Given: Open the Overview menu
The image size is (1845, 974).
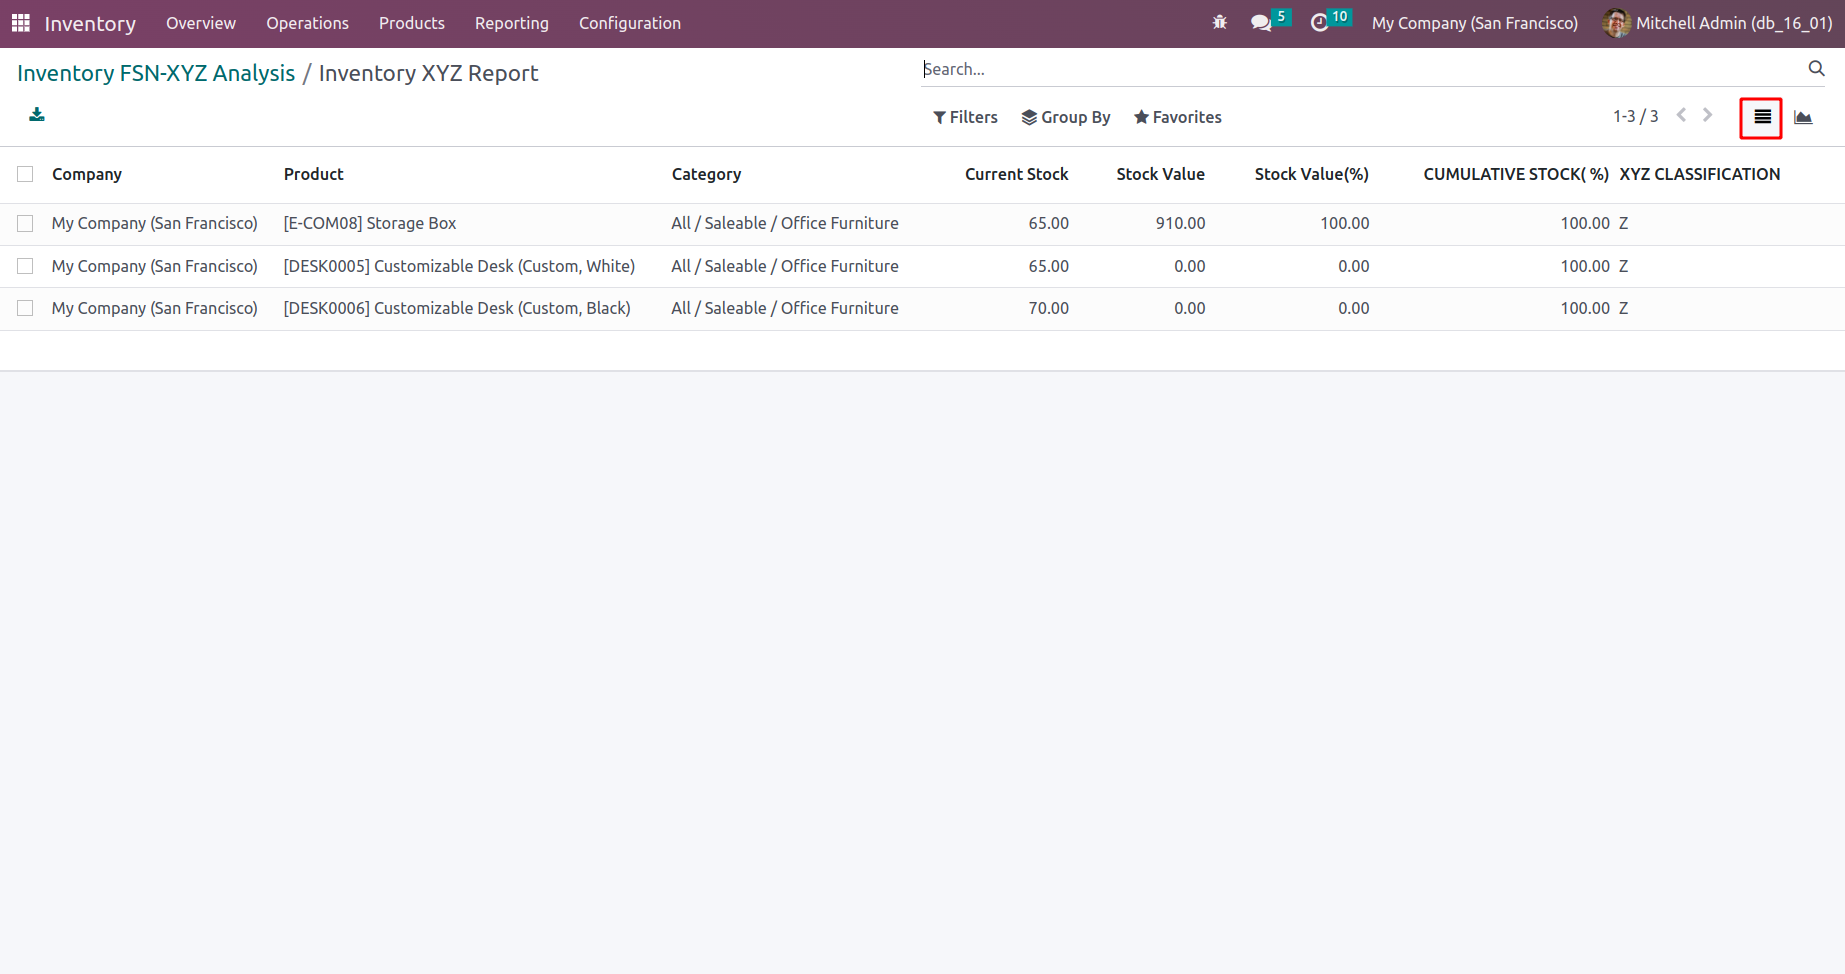Looking at the screenshot, I should (x=201, y=23).
